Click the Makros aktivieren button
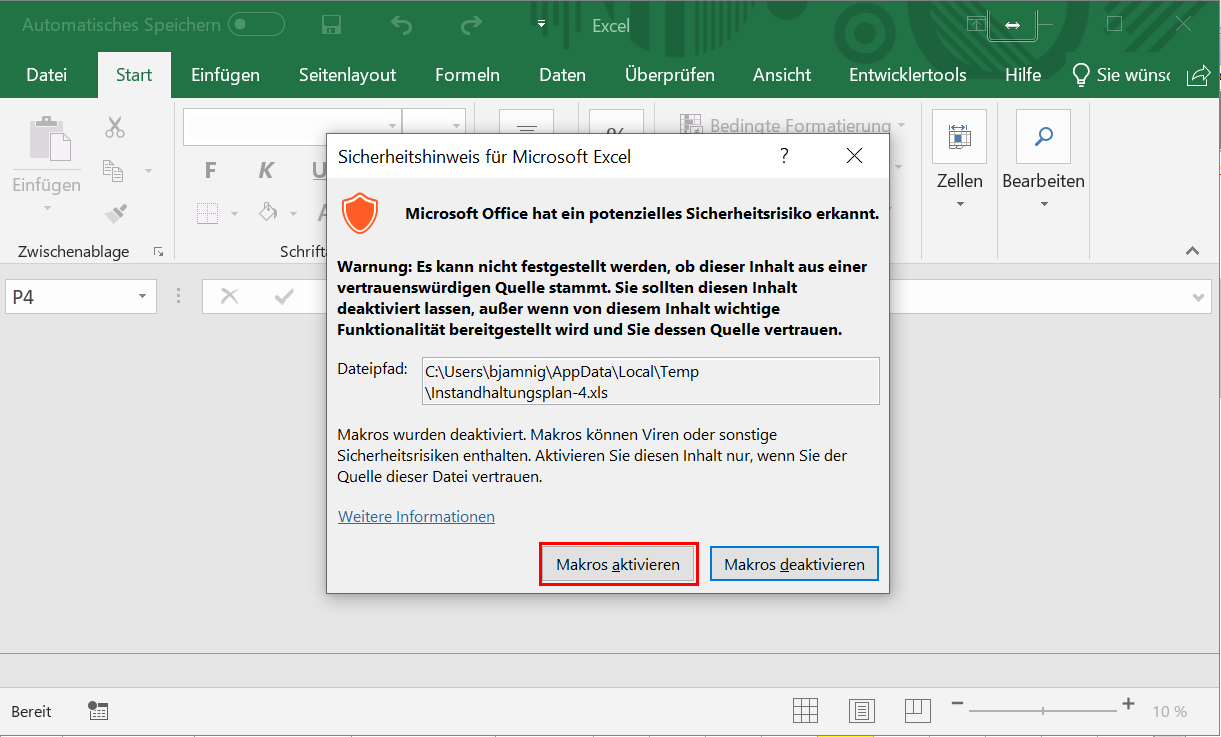This screenshot has width=1221, height=737. click(618, 565)
